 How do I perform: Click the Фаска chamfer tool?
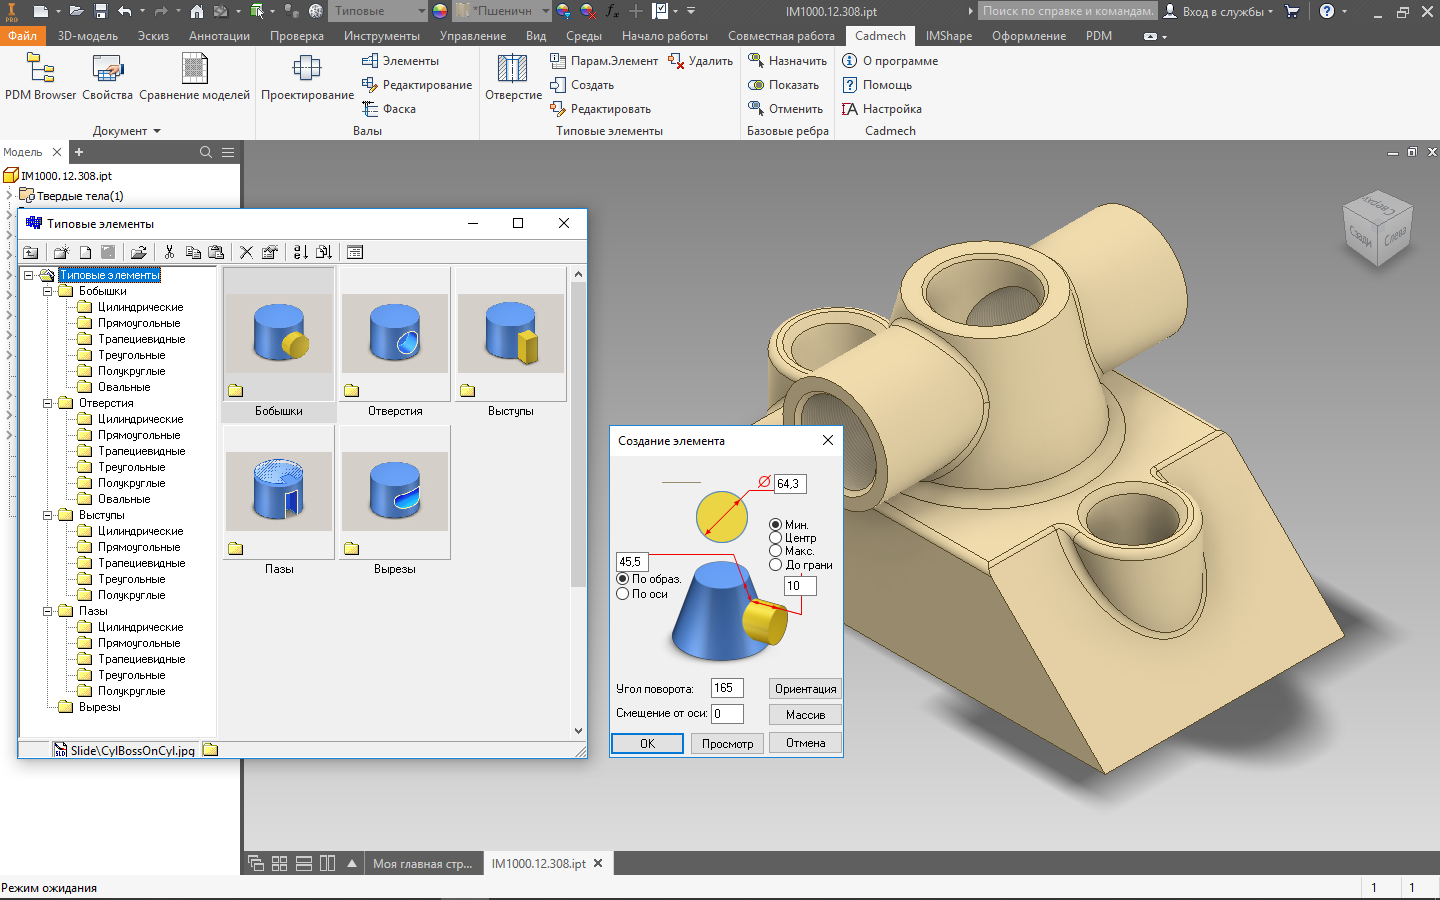389,109
